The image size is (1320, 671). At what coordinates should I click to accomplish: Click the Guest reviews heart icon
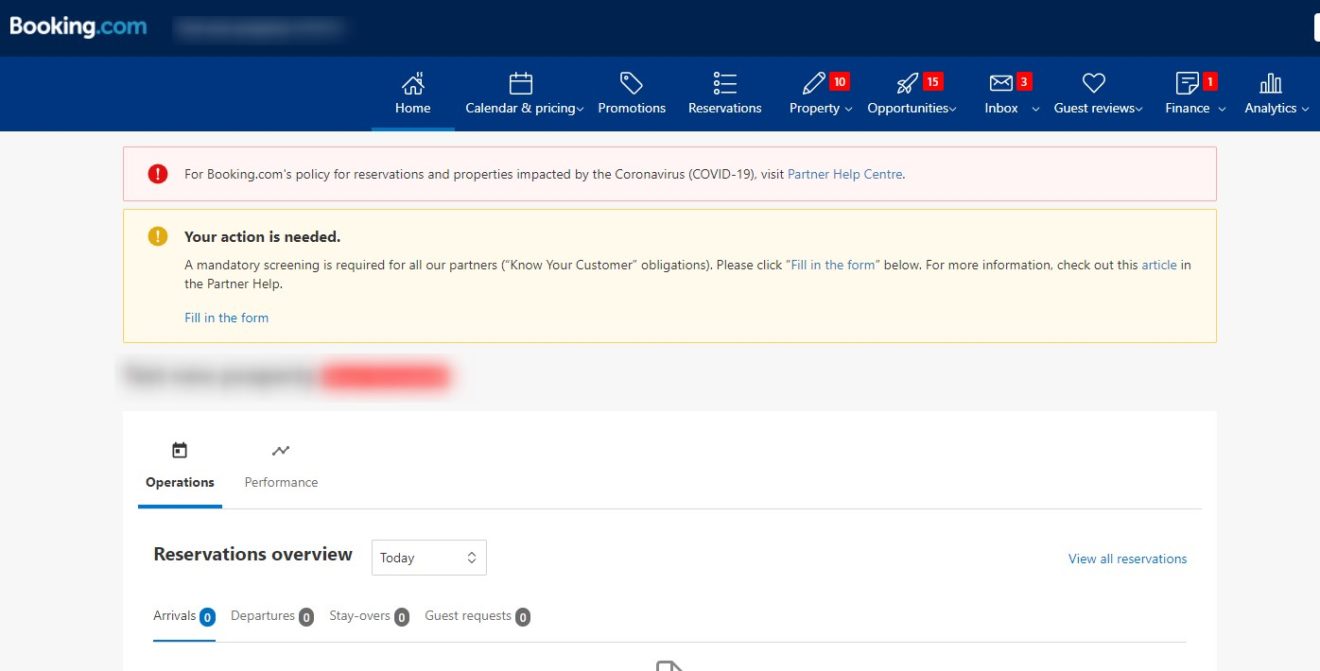click(1092, 83)
